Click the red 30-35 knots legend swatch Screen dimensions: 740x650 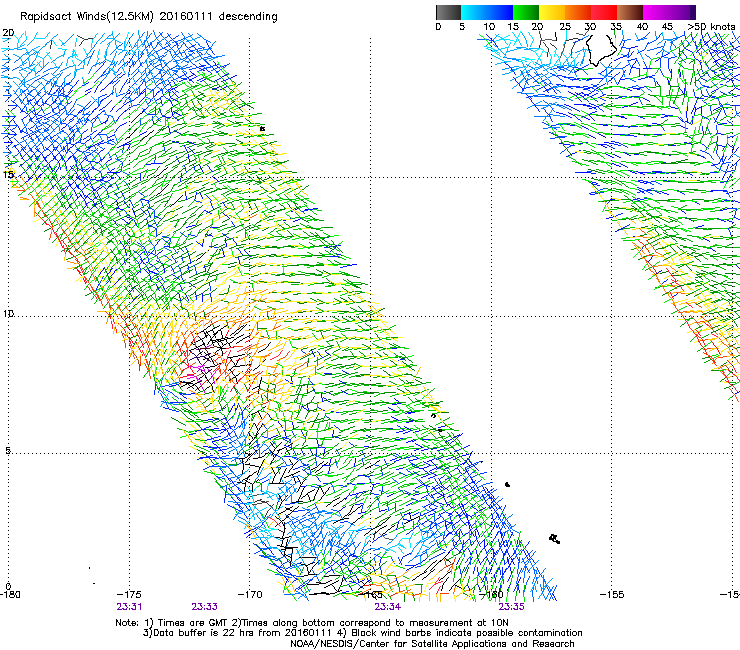(x=604, y=12)
